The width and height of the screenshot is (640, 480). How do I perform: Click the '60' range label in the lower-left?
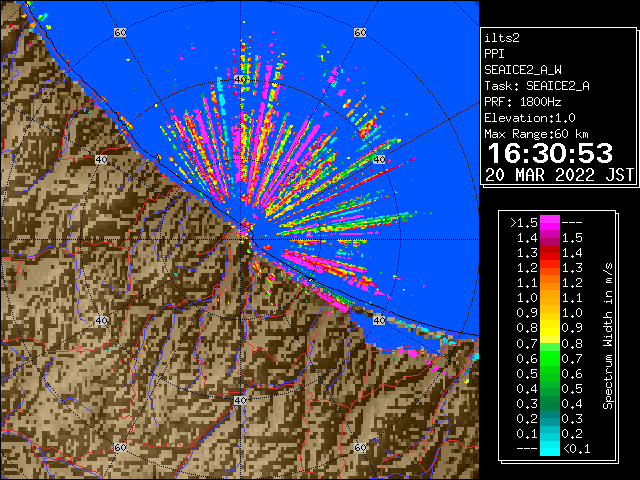(120, 447)
